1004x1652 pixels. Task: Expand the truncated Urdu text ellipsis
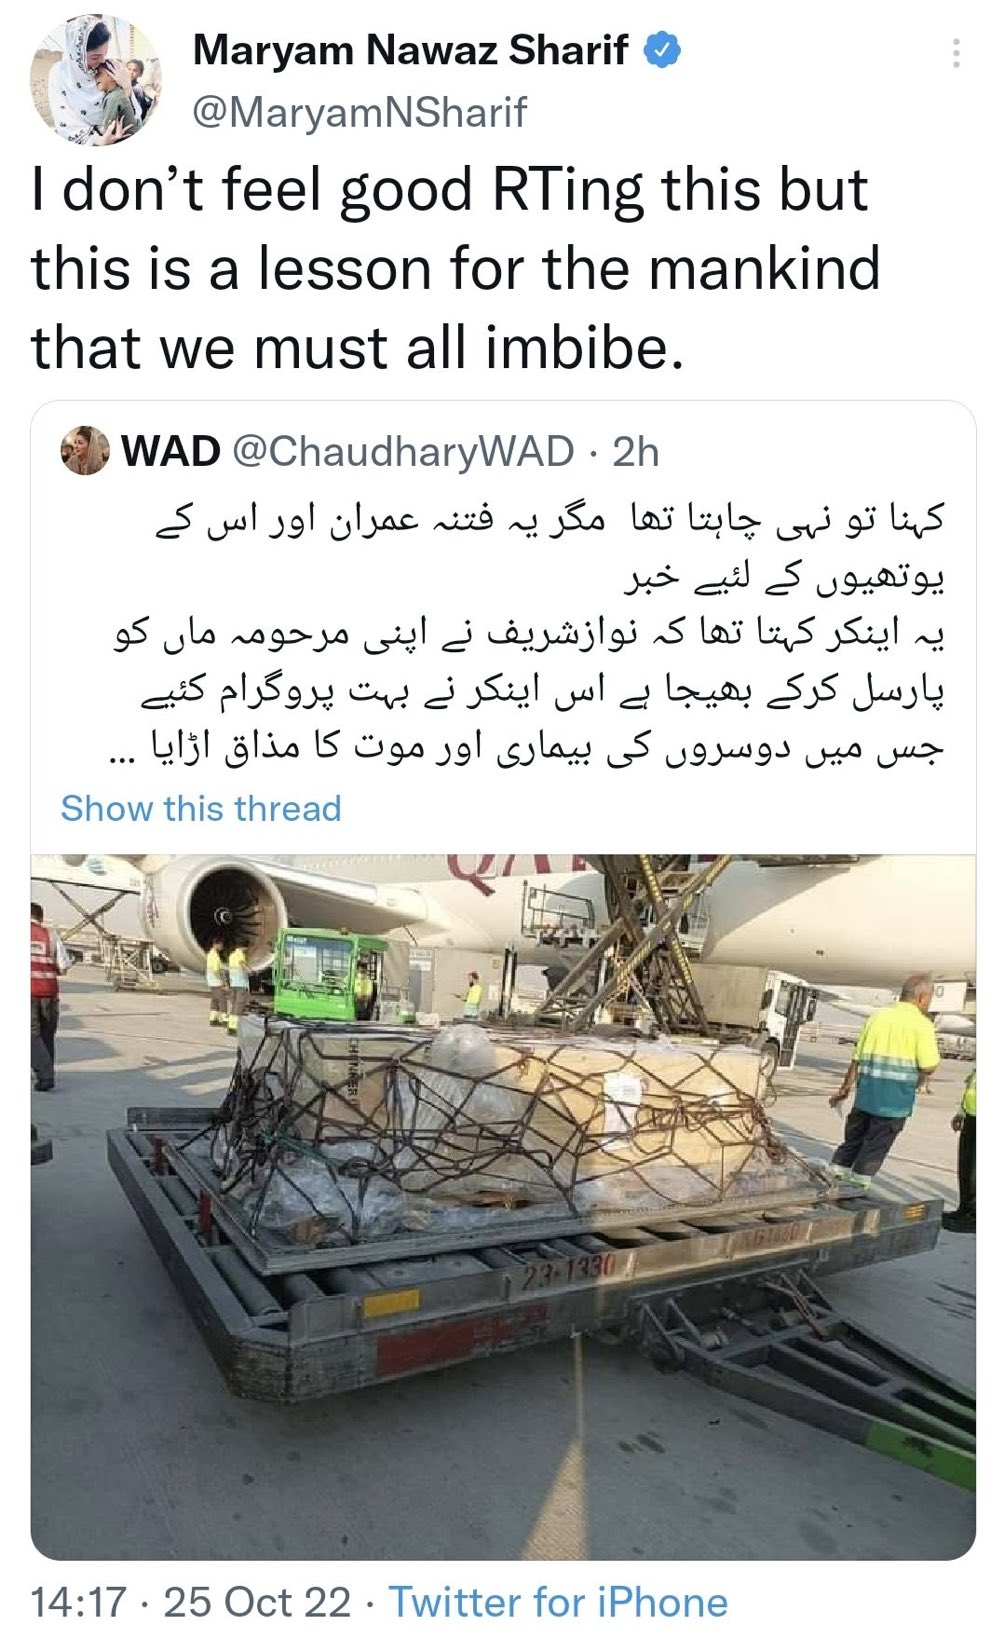coord(121,752)
